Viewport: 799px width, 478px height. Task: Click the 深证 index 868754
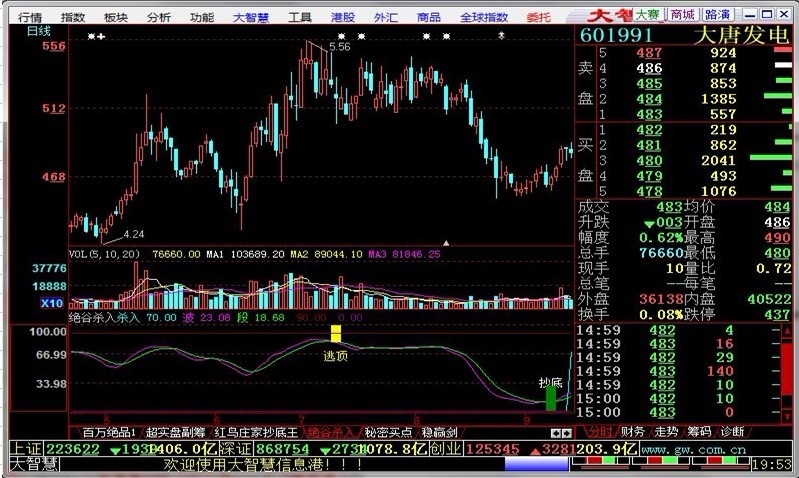282,449
